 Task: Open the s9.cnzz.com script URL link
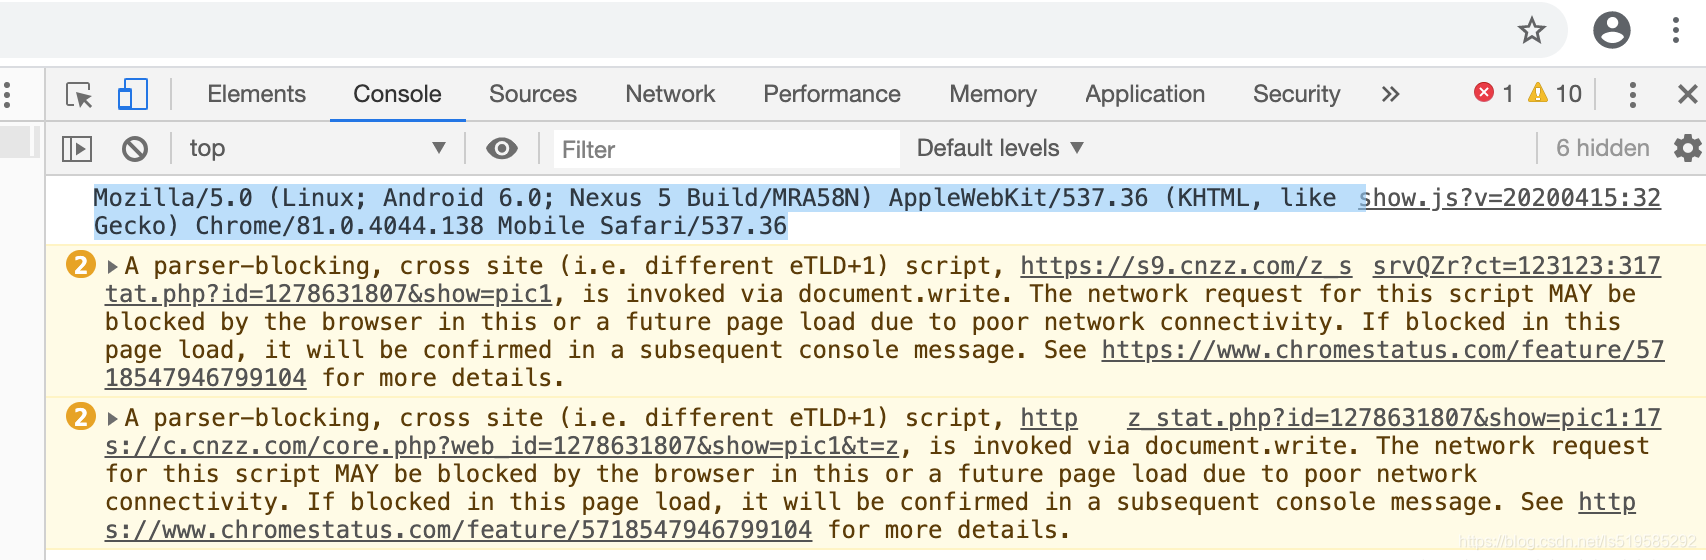[1186, 266]
